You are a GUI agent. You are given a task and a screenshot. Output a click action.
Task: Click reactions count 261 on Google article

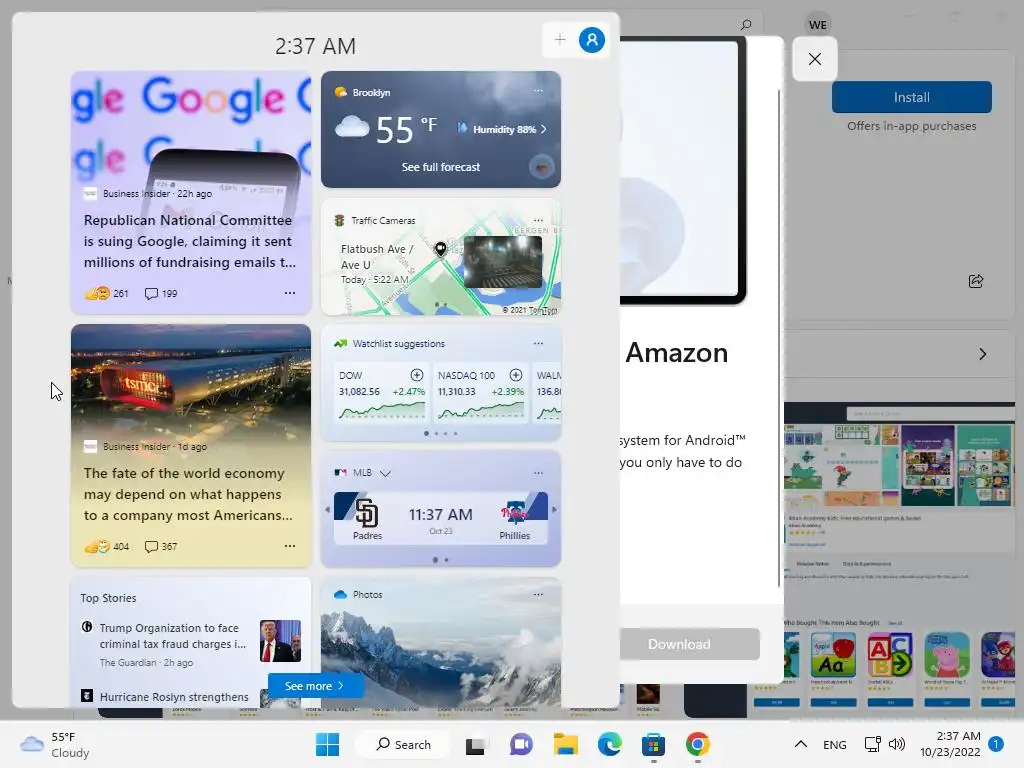point(107,293)
